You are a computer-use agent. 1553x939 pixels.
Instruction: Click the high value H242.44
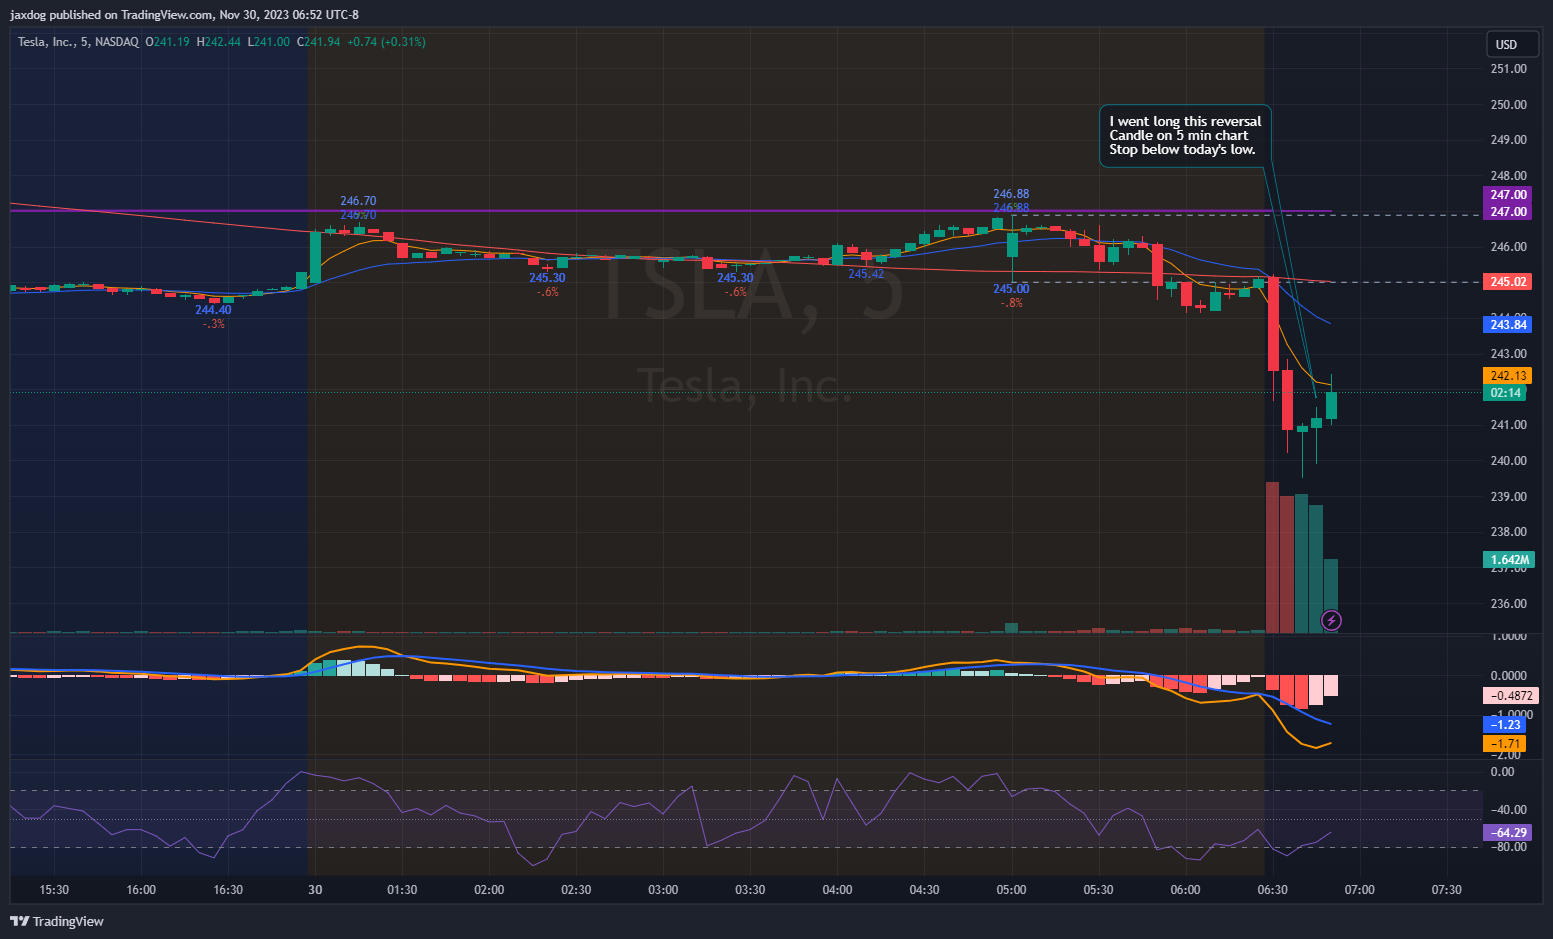point(218,42)
